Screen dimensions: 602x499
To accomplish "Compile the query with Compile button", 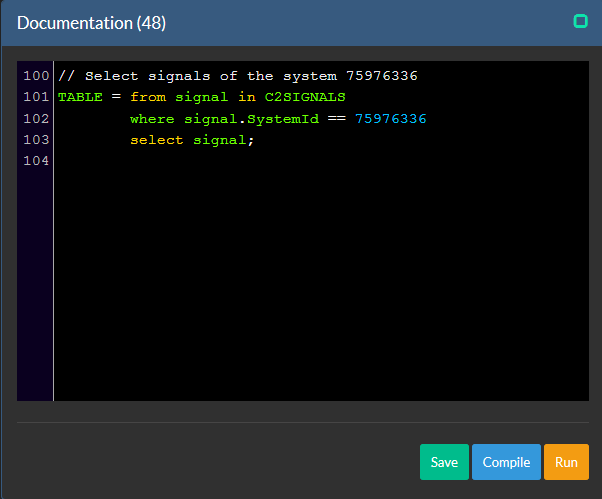I will (x=506, y=462).
